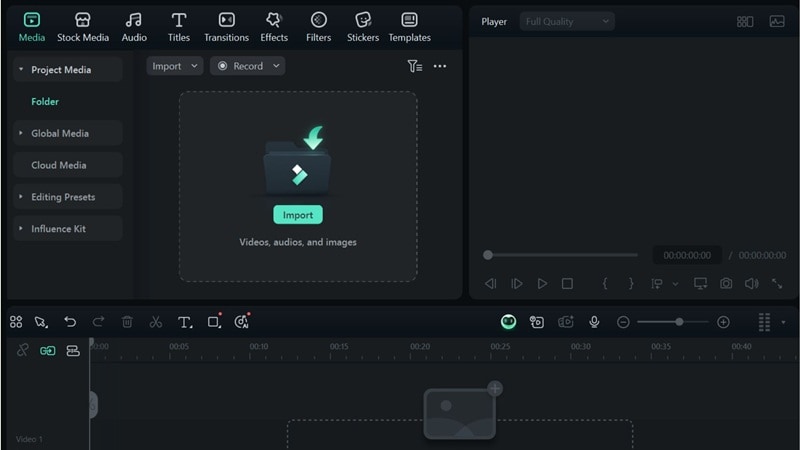Image resolution: width=800 pixels, height=450 pixels.
Task: Click the external monitor display icon
Action: coord(701,283)
